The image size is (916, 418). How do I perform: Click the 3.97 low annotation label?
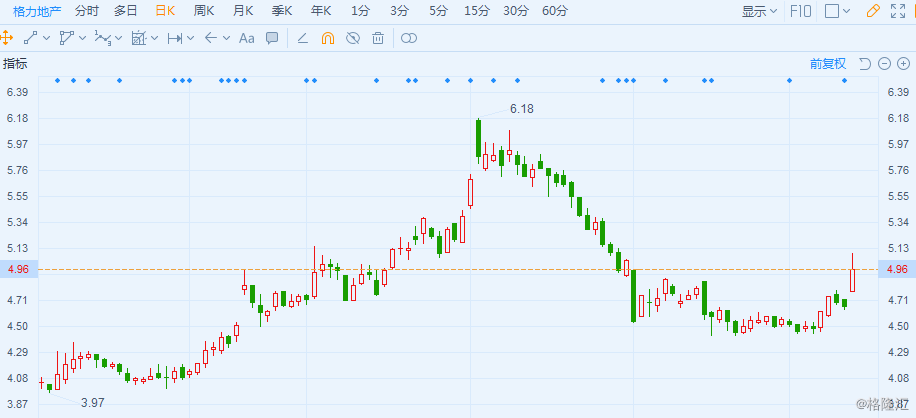pos(93,402)
